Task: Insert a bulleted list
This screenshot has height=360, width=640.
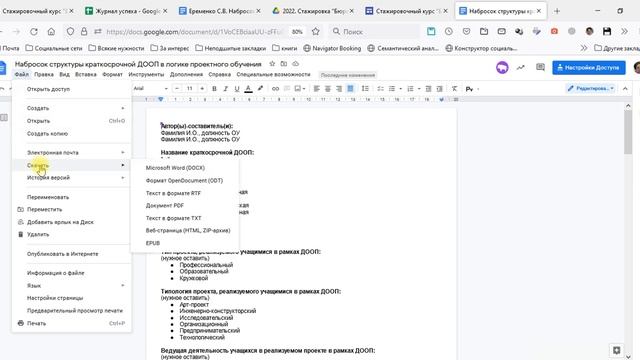Action: tap(392, 89)
